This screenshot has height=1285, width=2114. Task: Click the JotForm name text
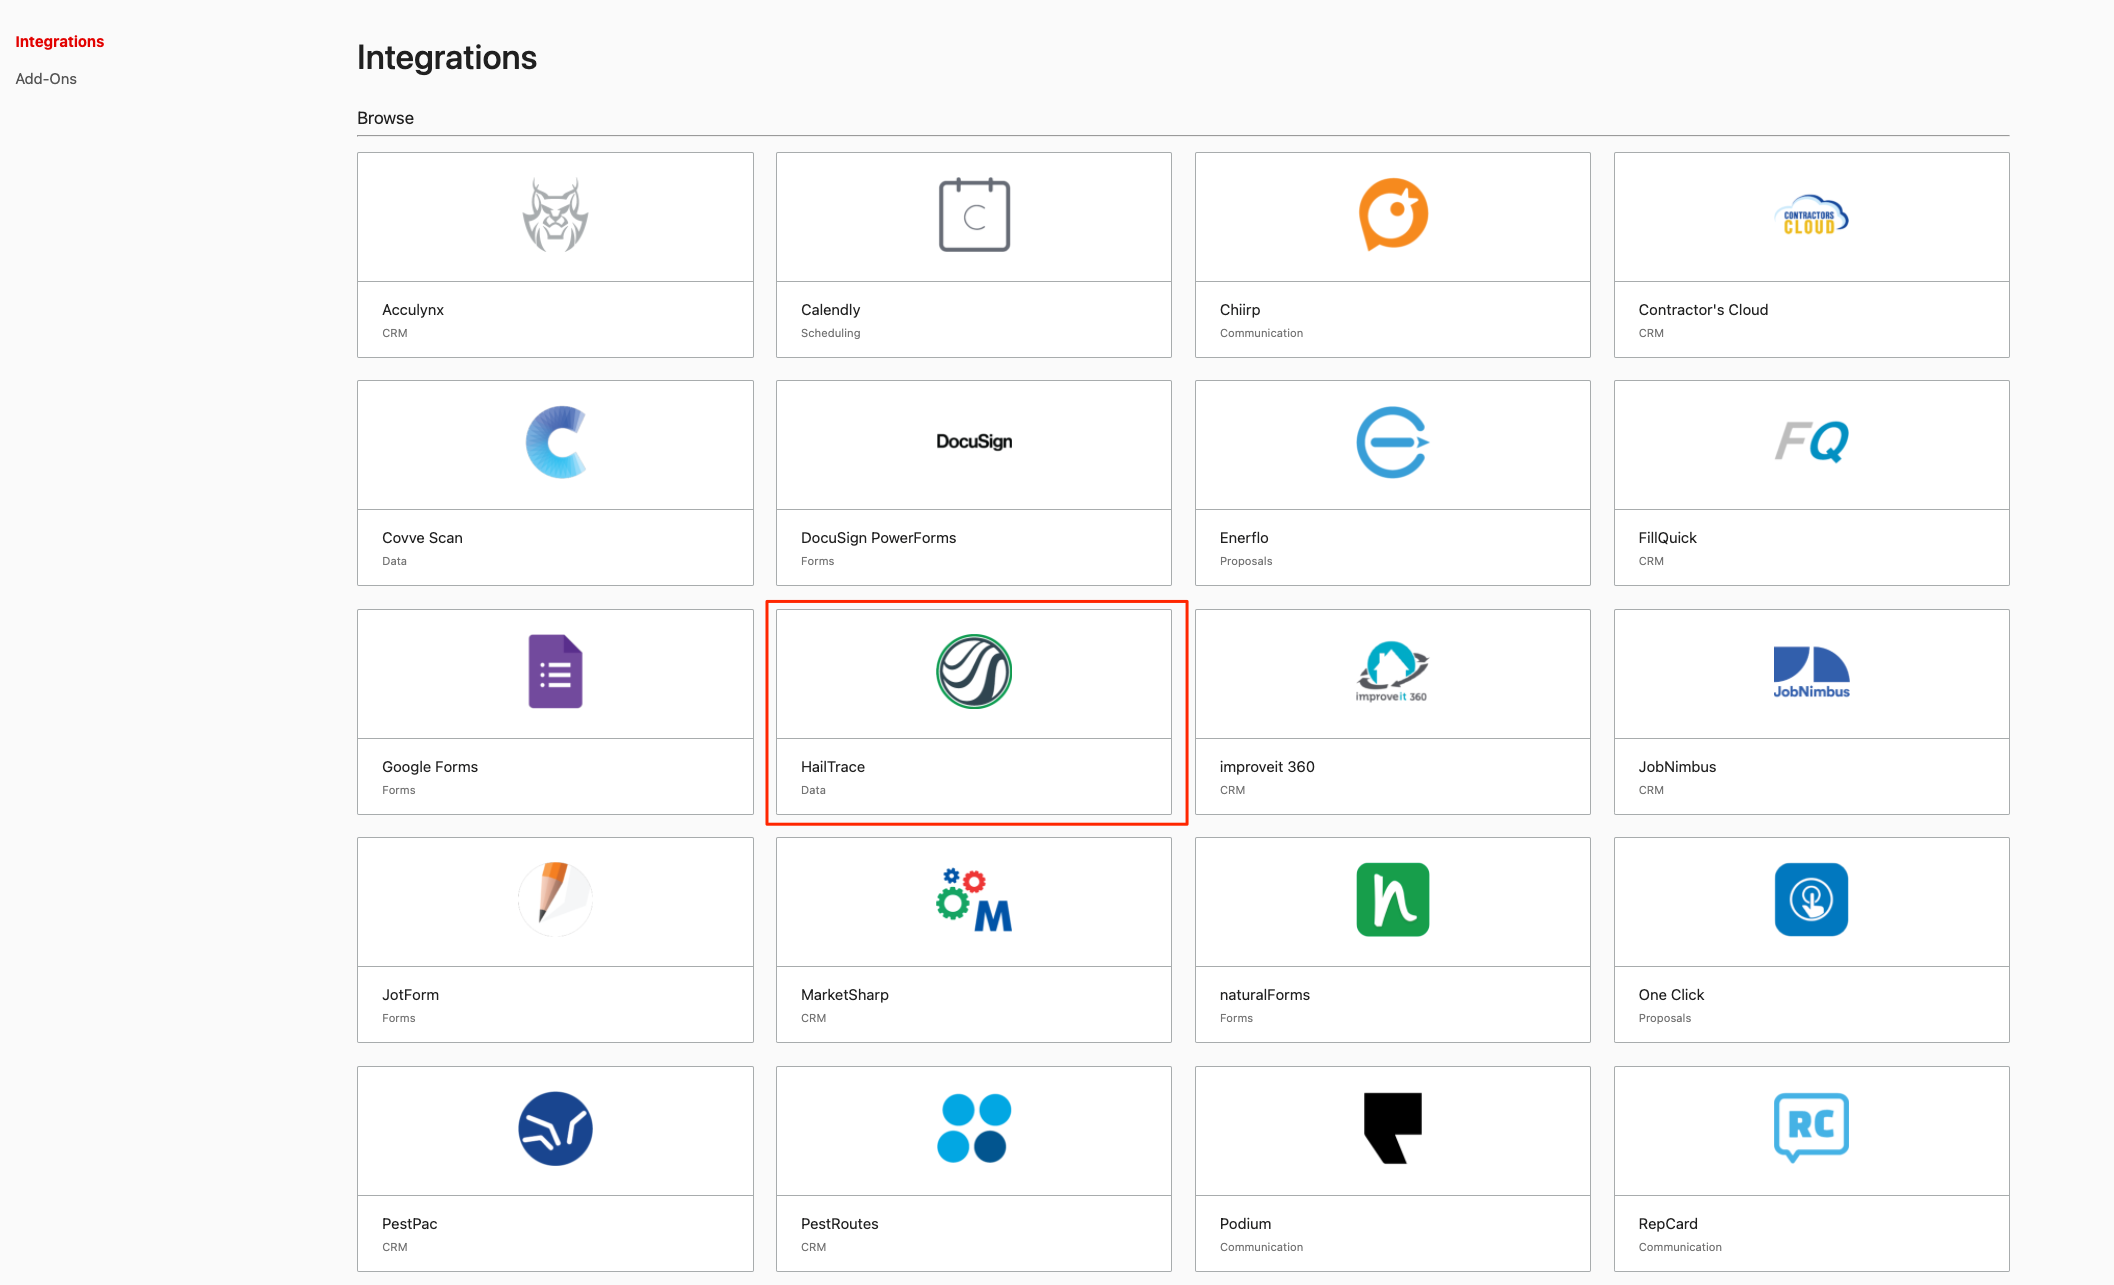tap(410, 994)
